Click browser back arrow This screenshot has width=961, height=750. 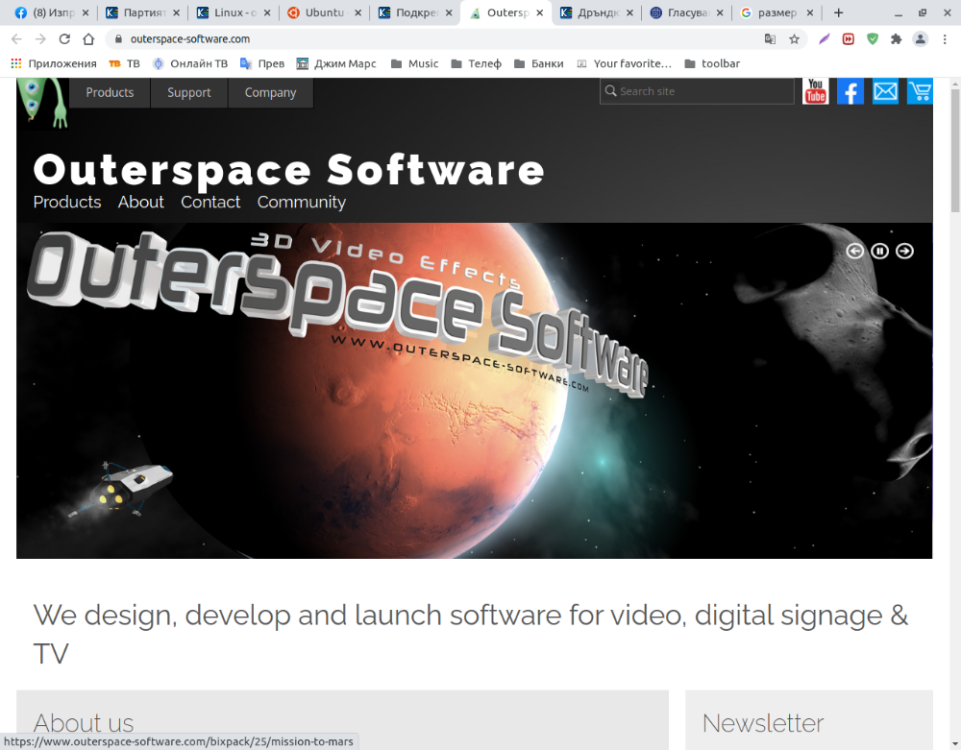tap(17, 39)
